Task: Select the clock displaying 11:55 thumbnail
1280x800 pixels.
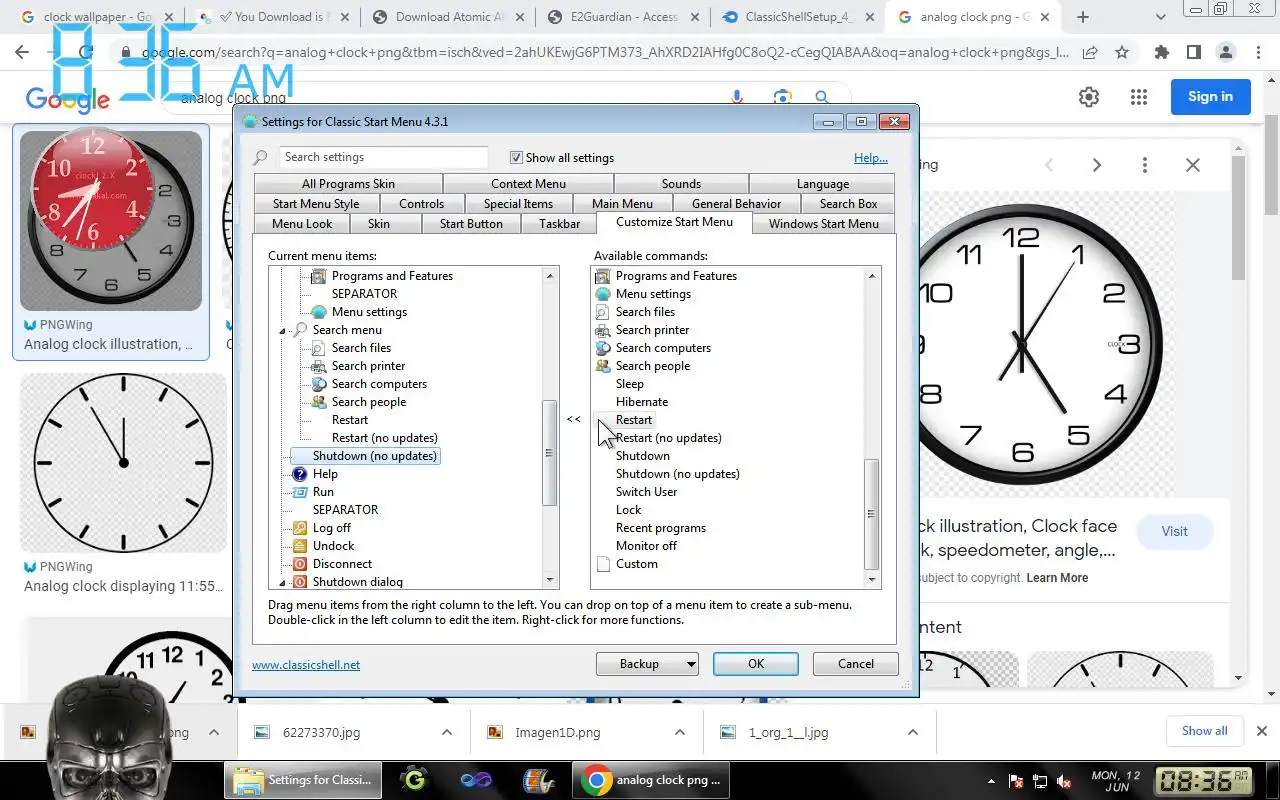Action: click(123, 463)
